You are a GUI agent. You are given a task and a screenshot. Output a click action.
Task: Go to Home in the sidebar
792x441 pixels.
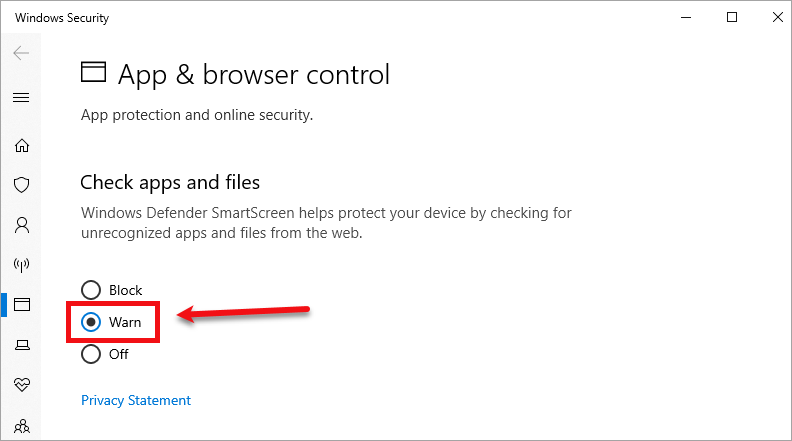click(x=21, y=145)
